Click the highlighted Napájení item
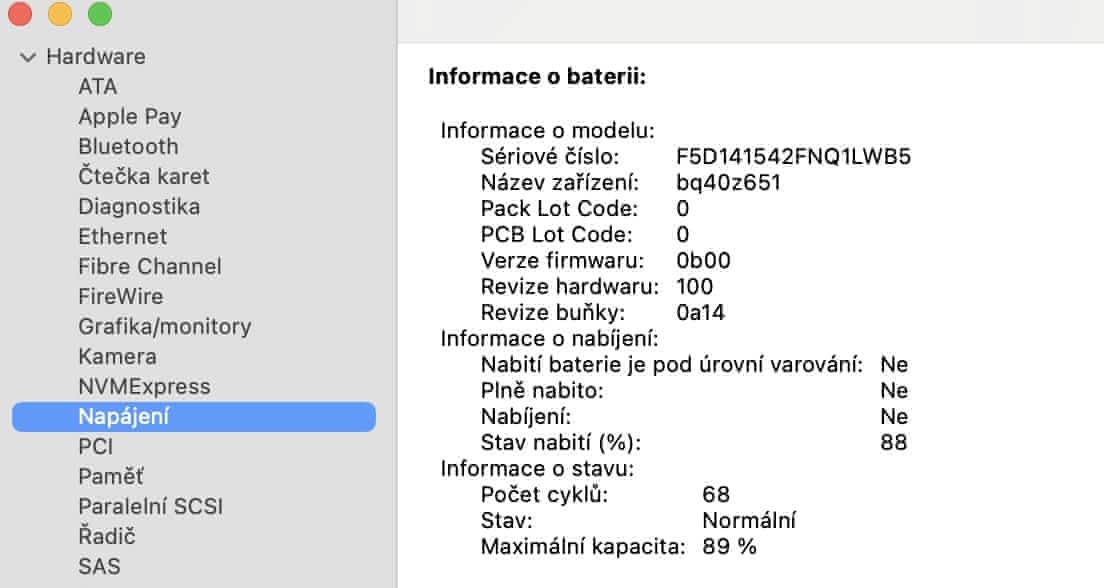The image size is (1104, 588). [124, 417]
